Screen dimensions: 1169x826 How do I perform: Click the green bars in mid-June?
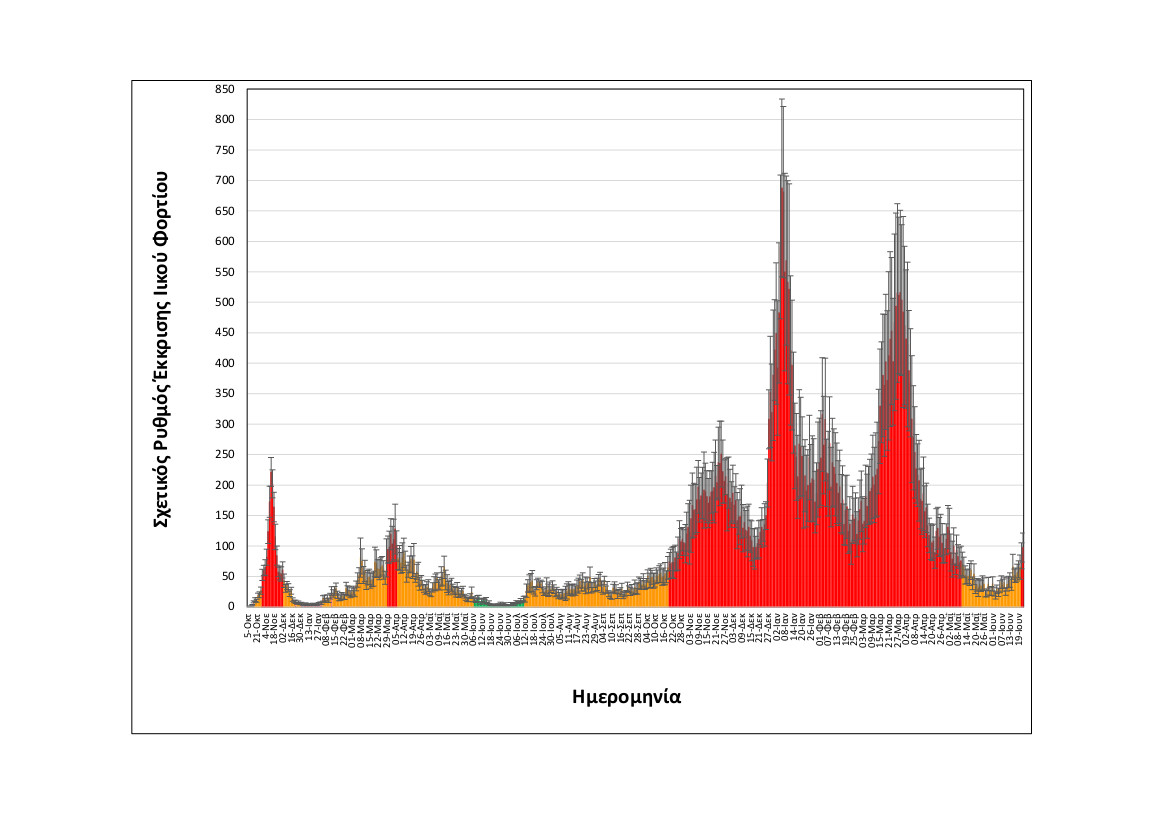pos(483,603)
